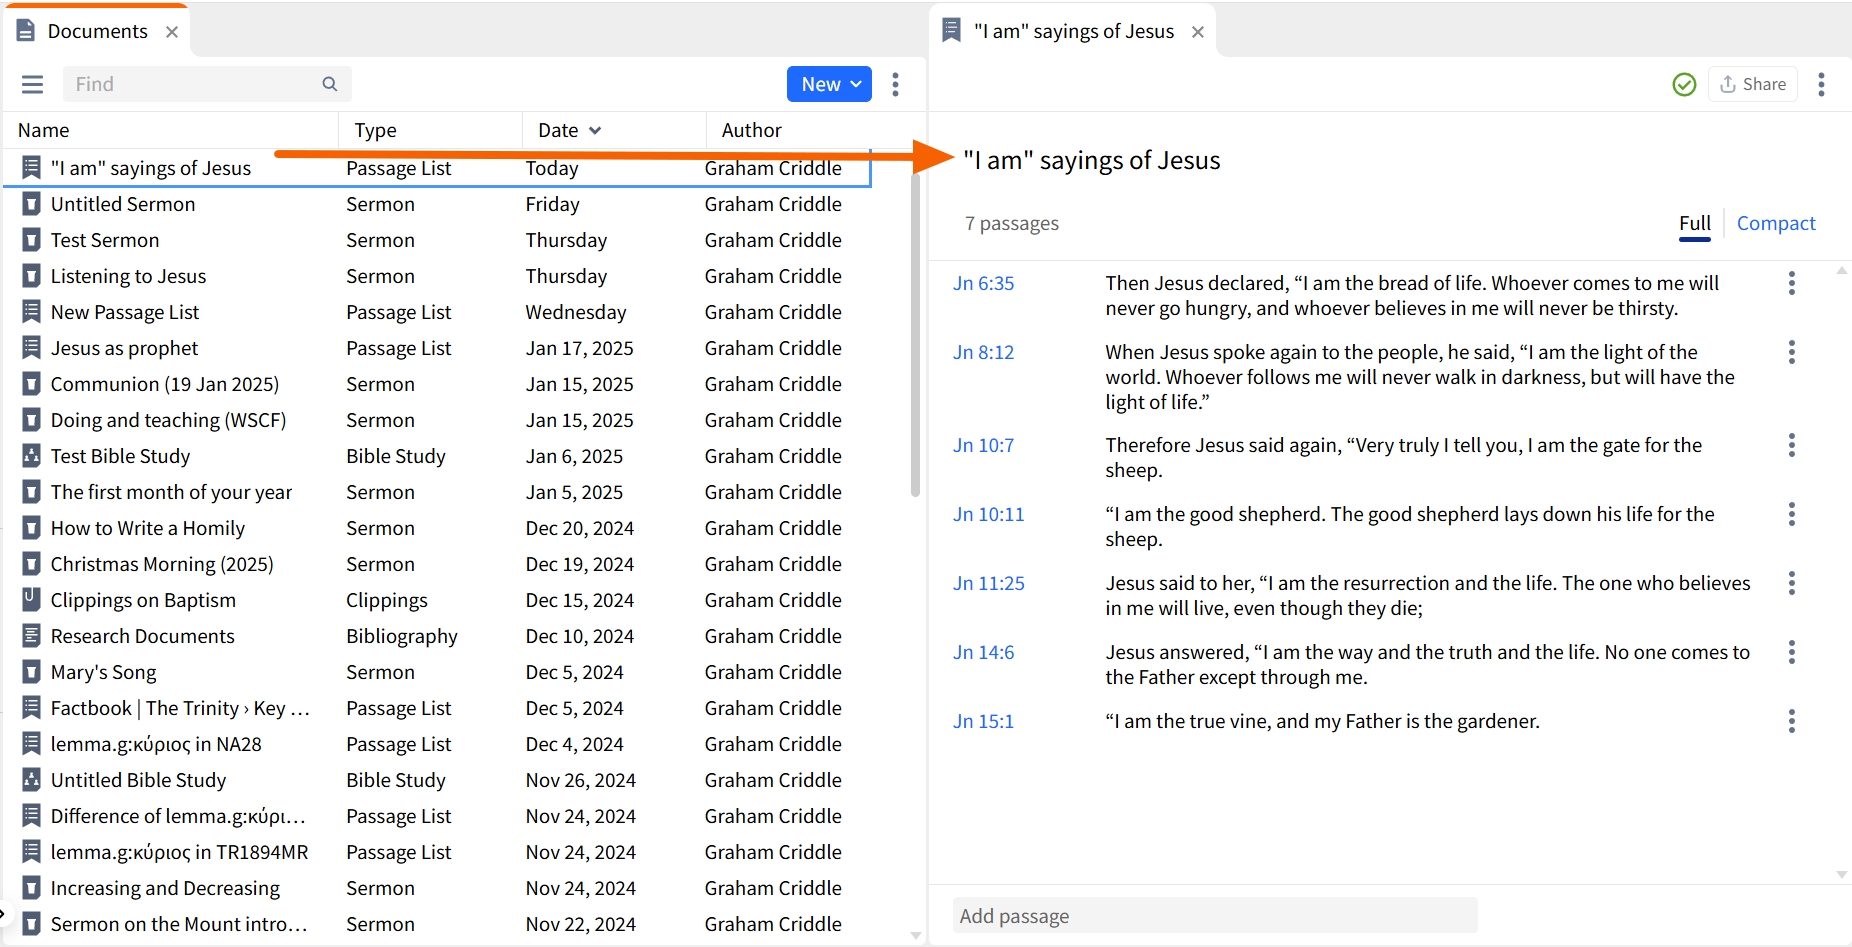The width and height of the screenshot is (1852, 947).
Task: Click the sermon icon beside Increasing and Decreasing
Action: 32,888
